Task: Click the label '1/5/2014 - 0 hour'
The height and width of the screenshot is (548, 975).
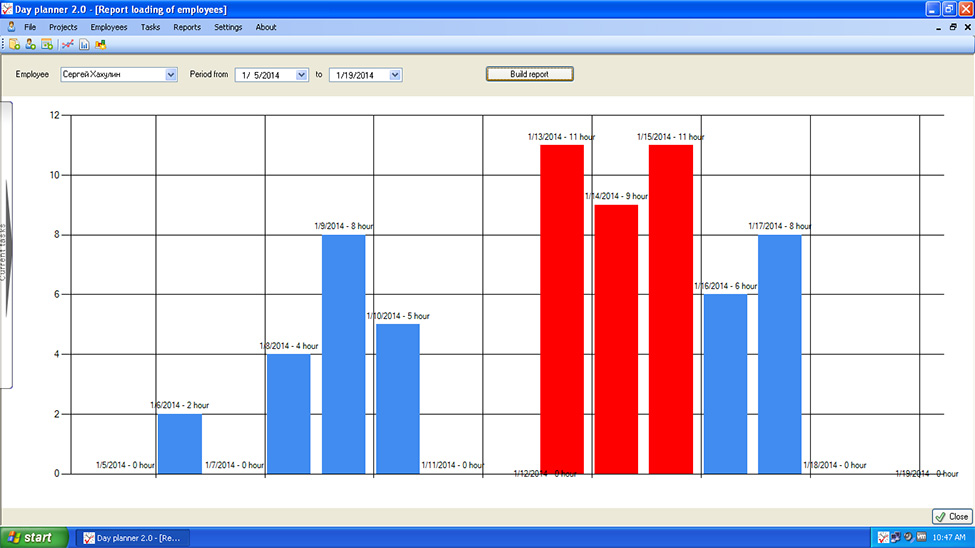Action: click(125, 465)
